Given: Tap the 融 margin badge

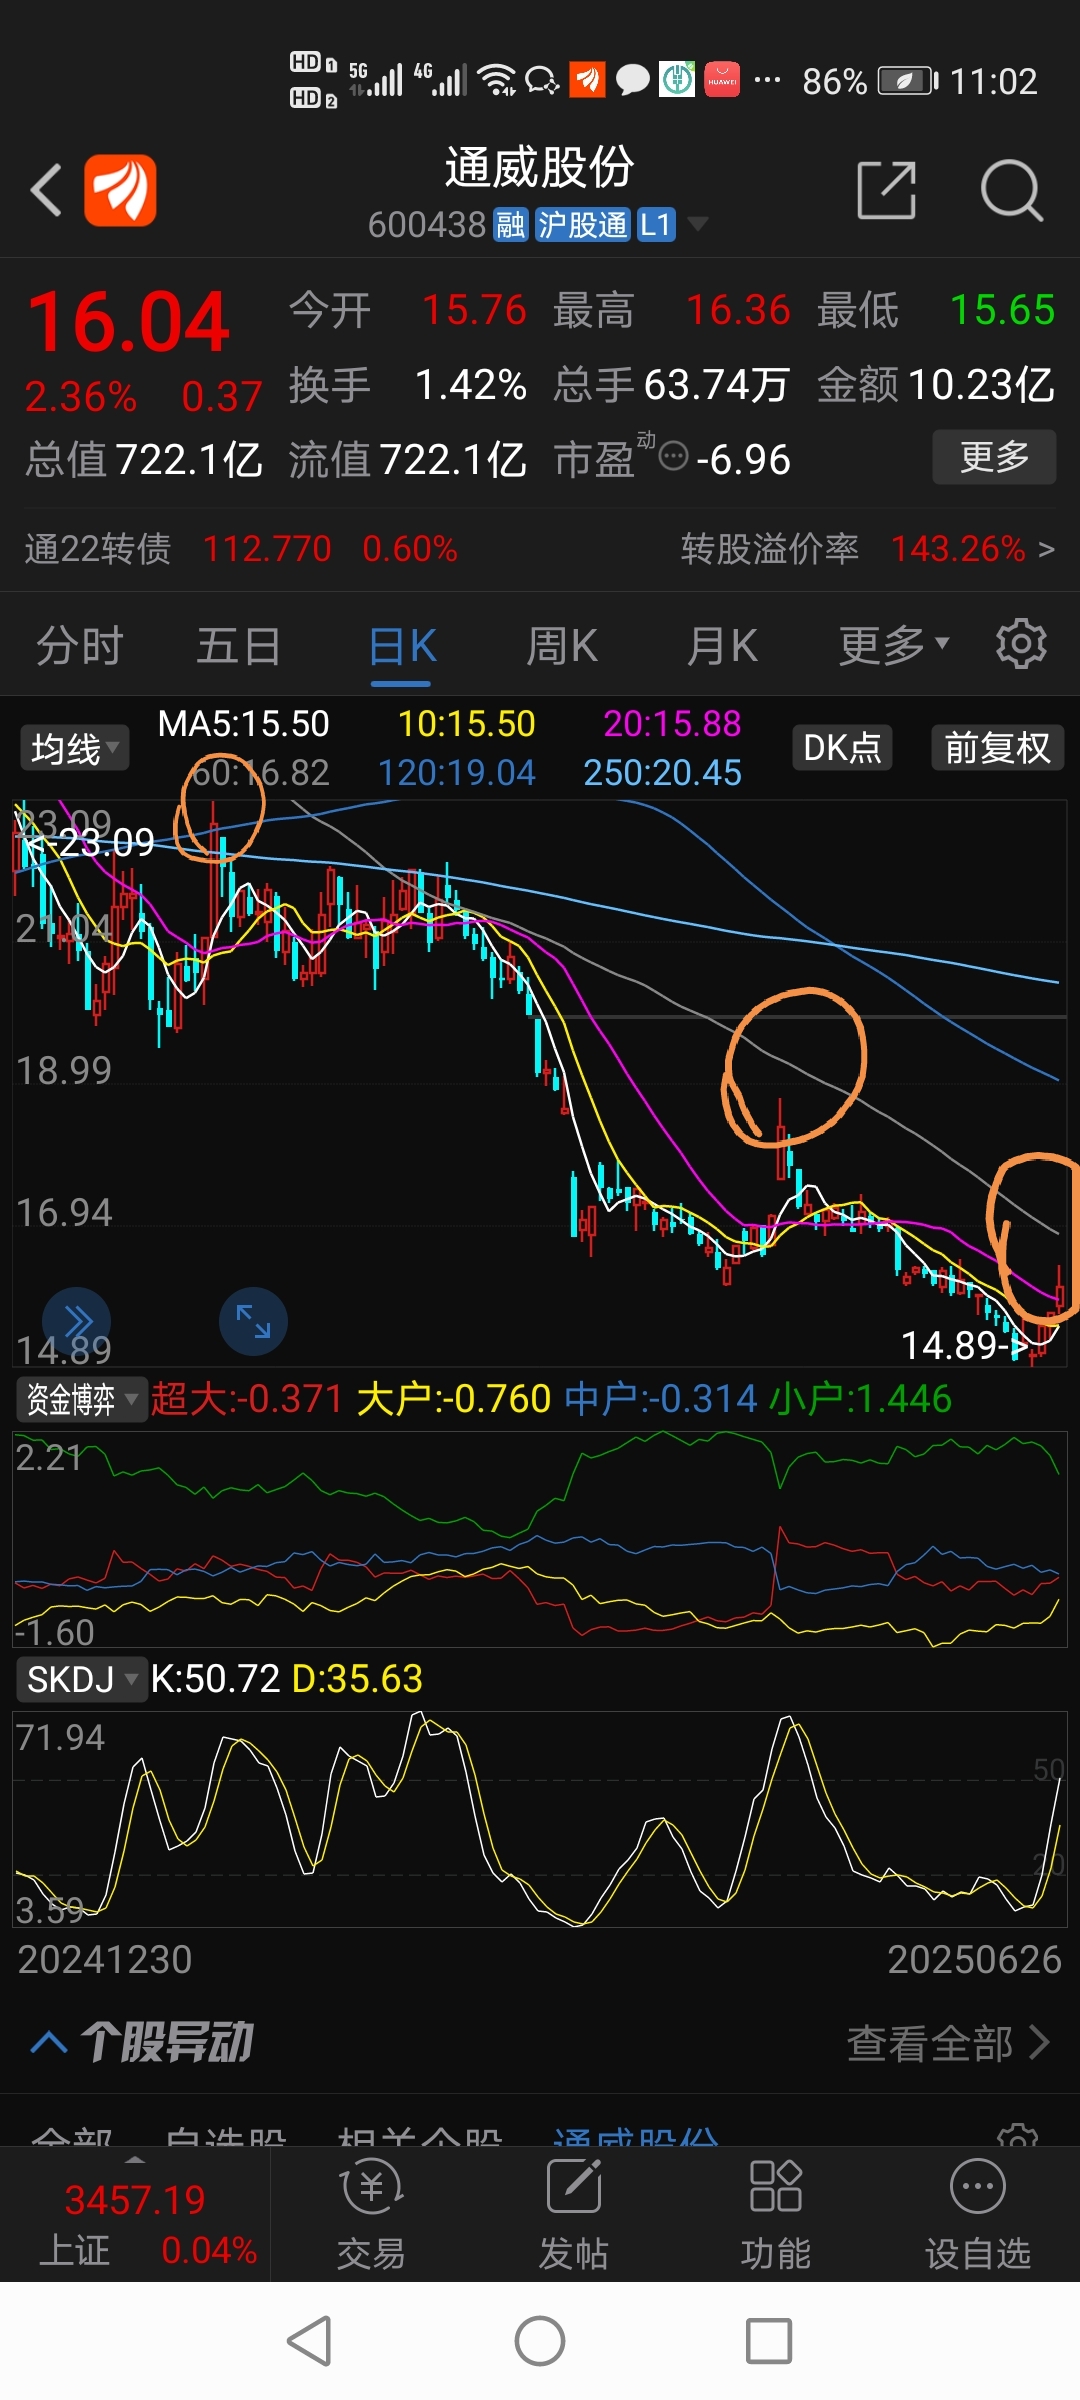Looking at the screenshot, I should pos(510,225).
